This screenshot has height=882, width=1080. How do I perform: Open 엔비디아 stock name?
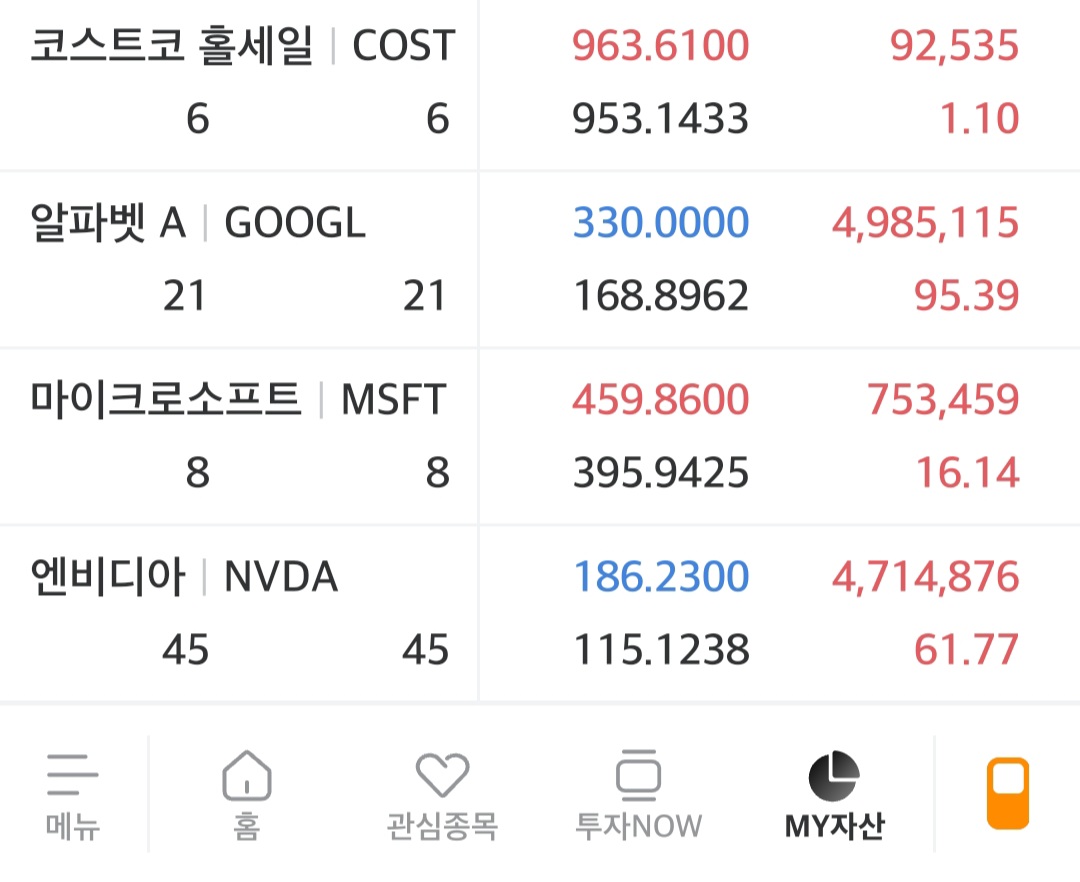pos(107,576)
